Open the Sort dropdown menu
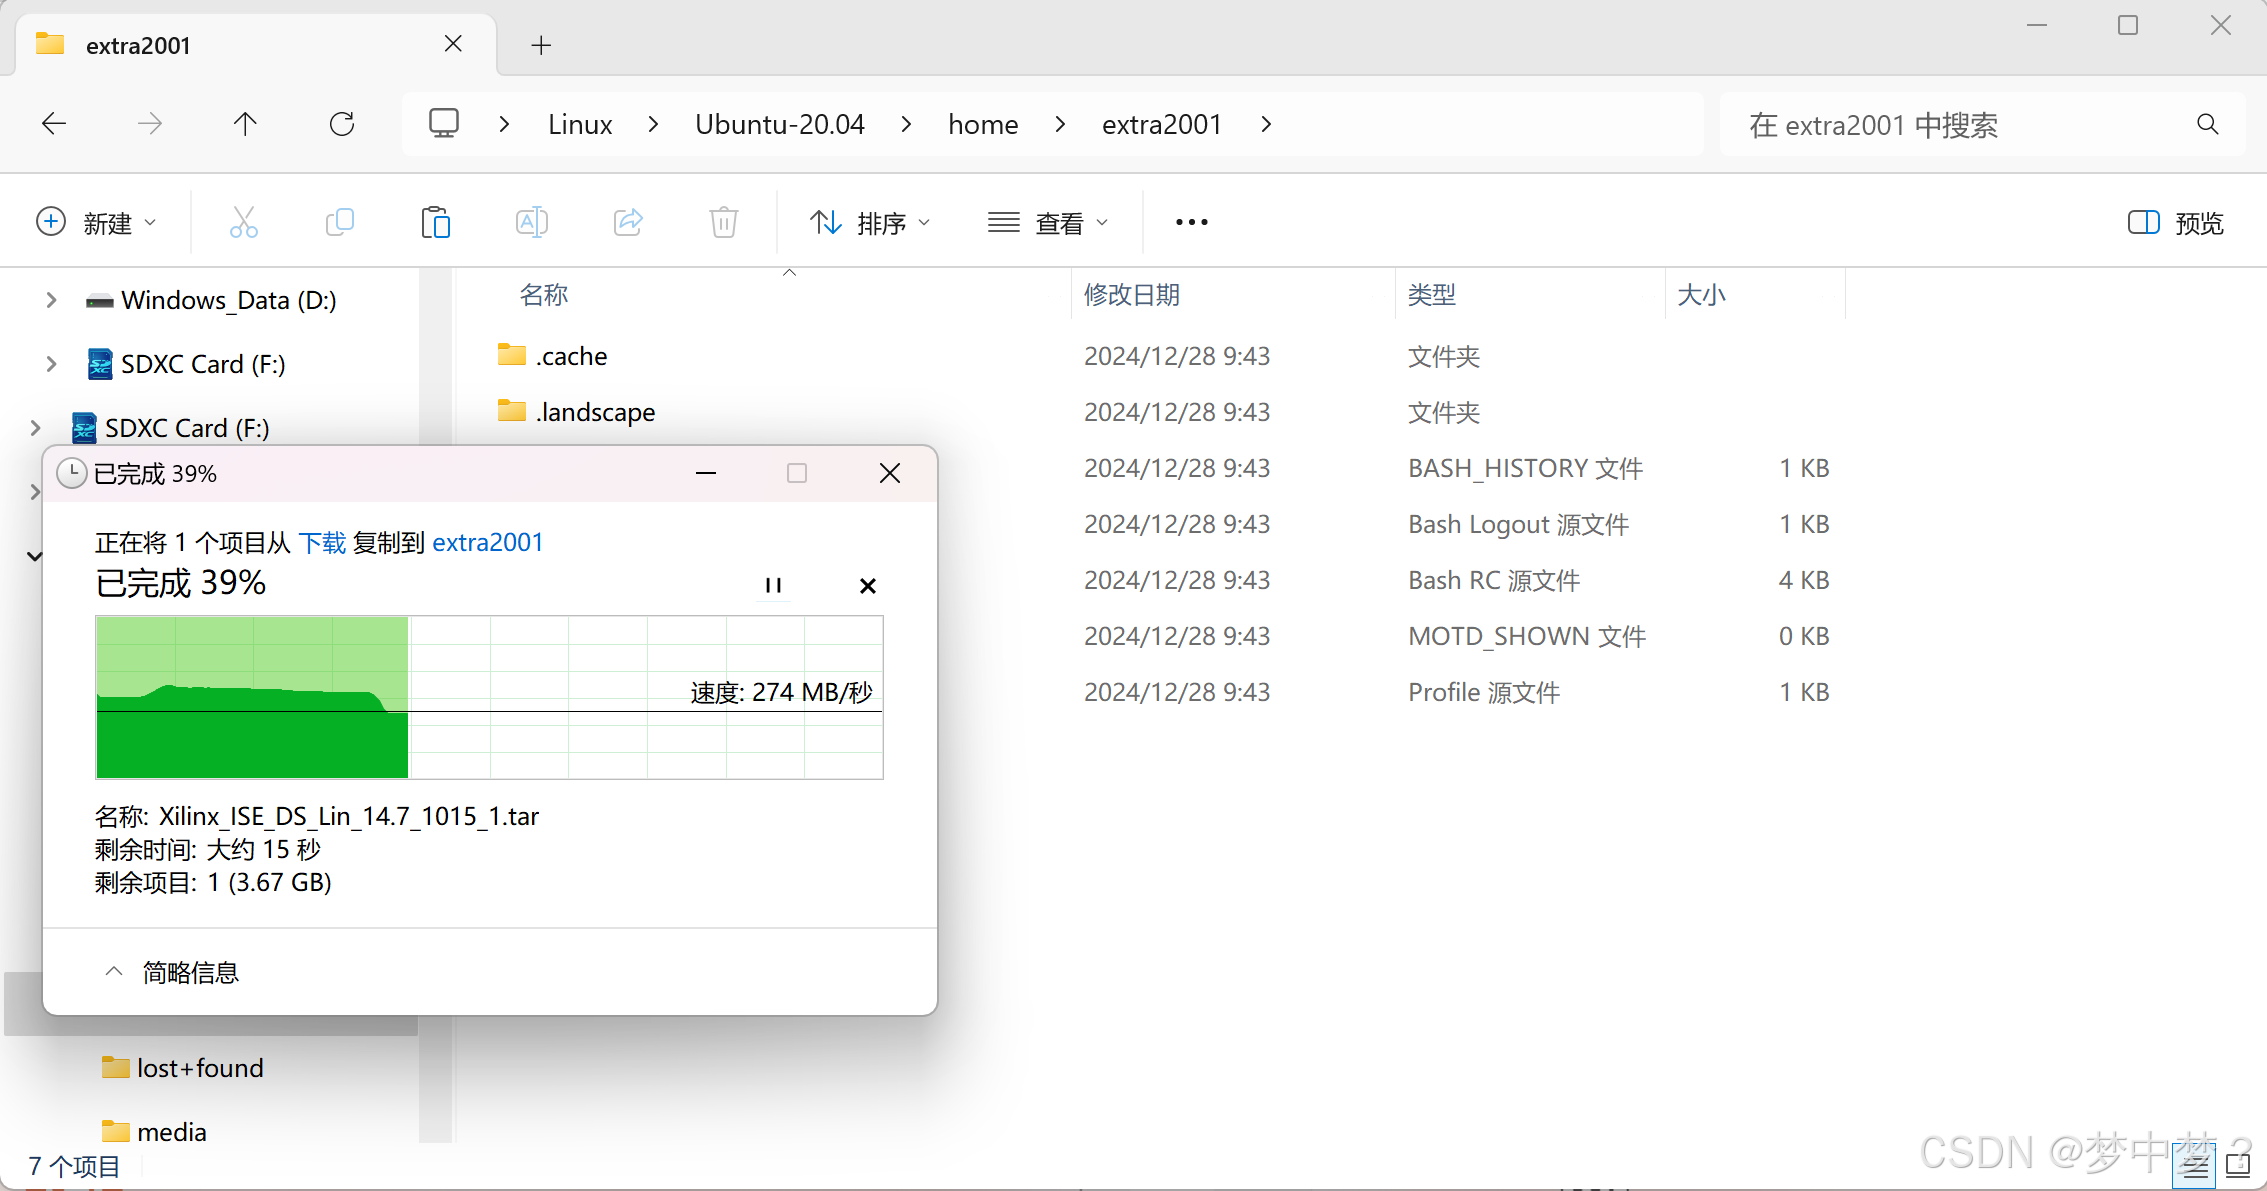Image resolution: width=2267 pixels, height=1191 pixels. point(869,222)
